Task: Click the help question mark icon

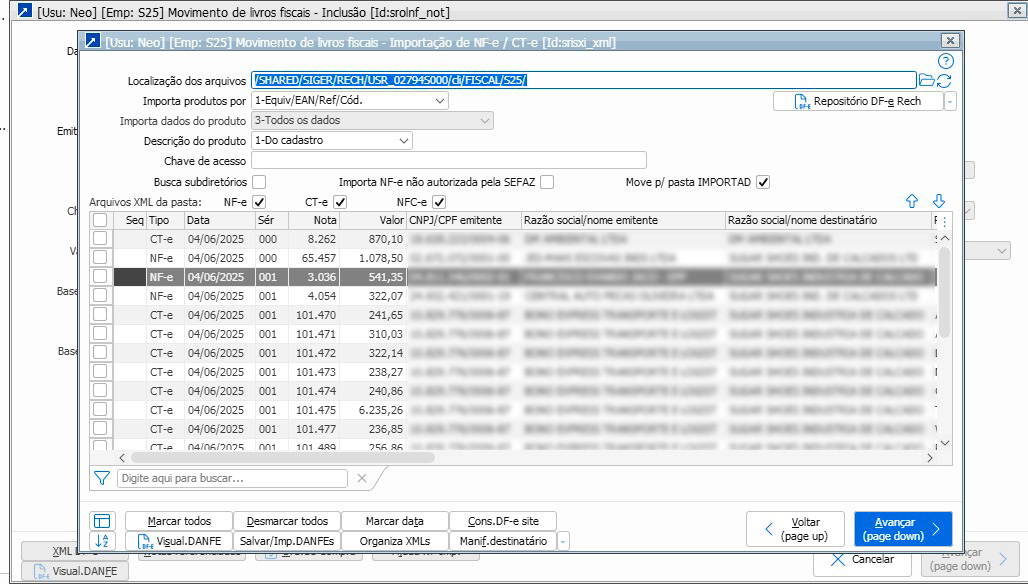Action: tap(946, 61)
